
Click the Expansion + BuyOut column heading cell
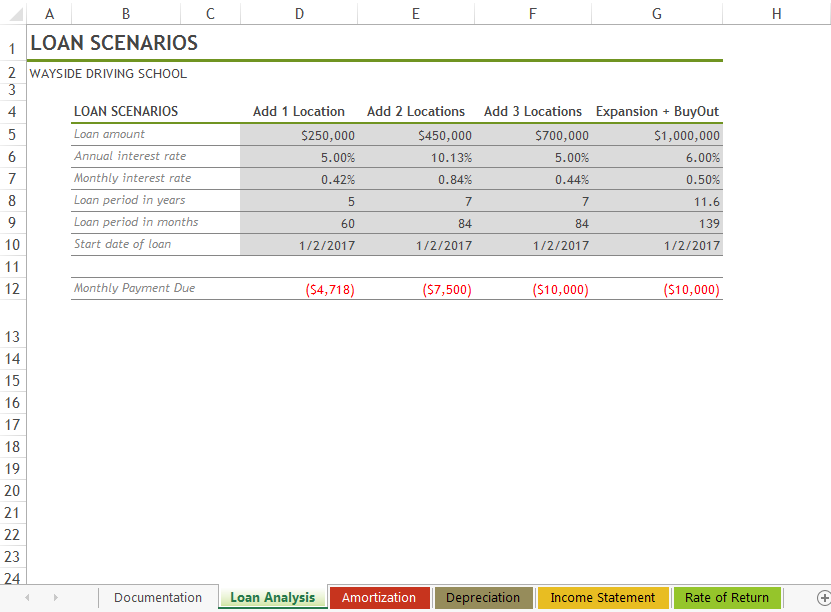(656, 111)
